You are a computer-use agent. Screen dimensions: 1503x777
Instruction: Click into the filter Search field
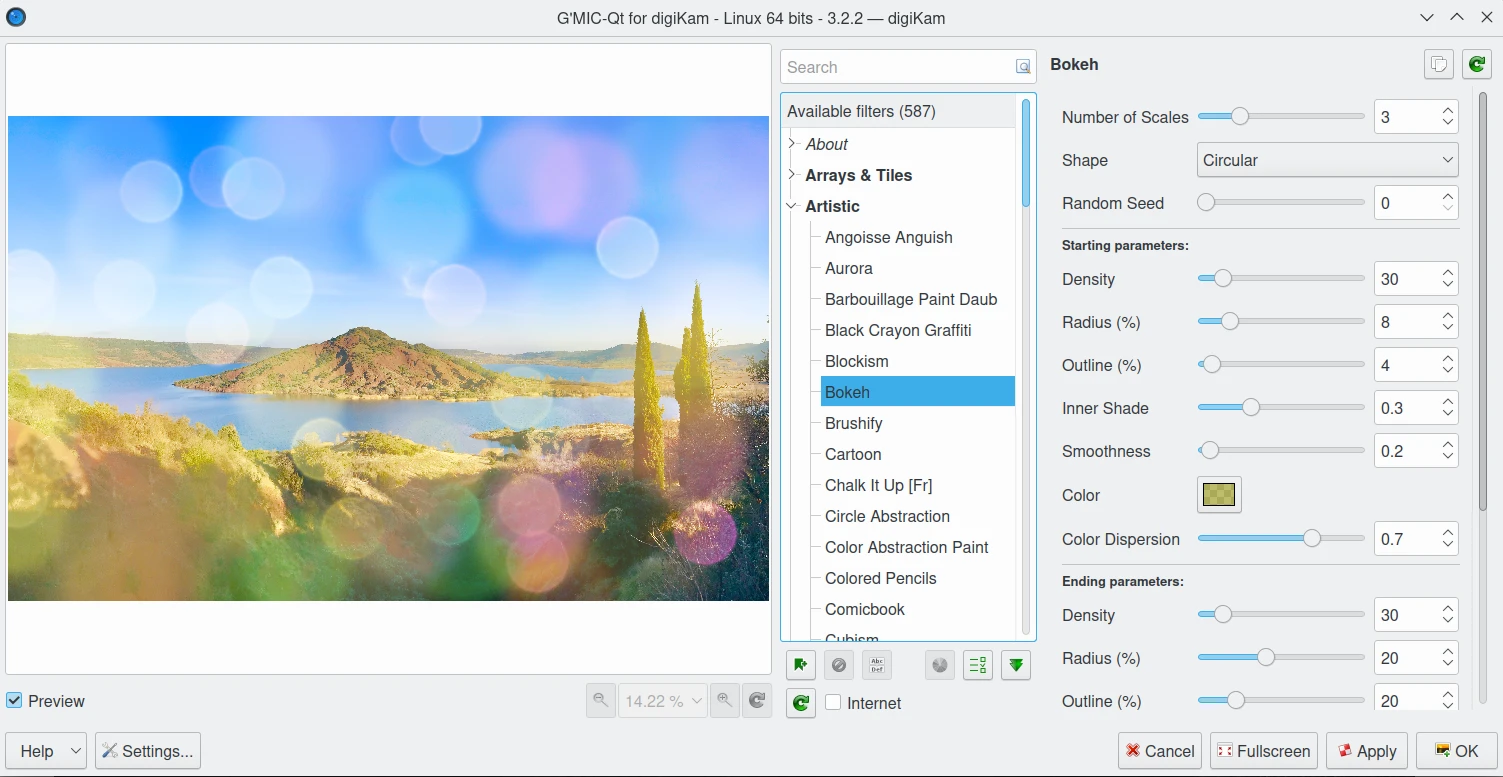(x=898, y=67)
